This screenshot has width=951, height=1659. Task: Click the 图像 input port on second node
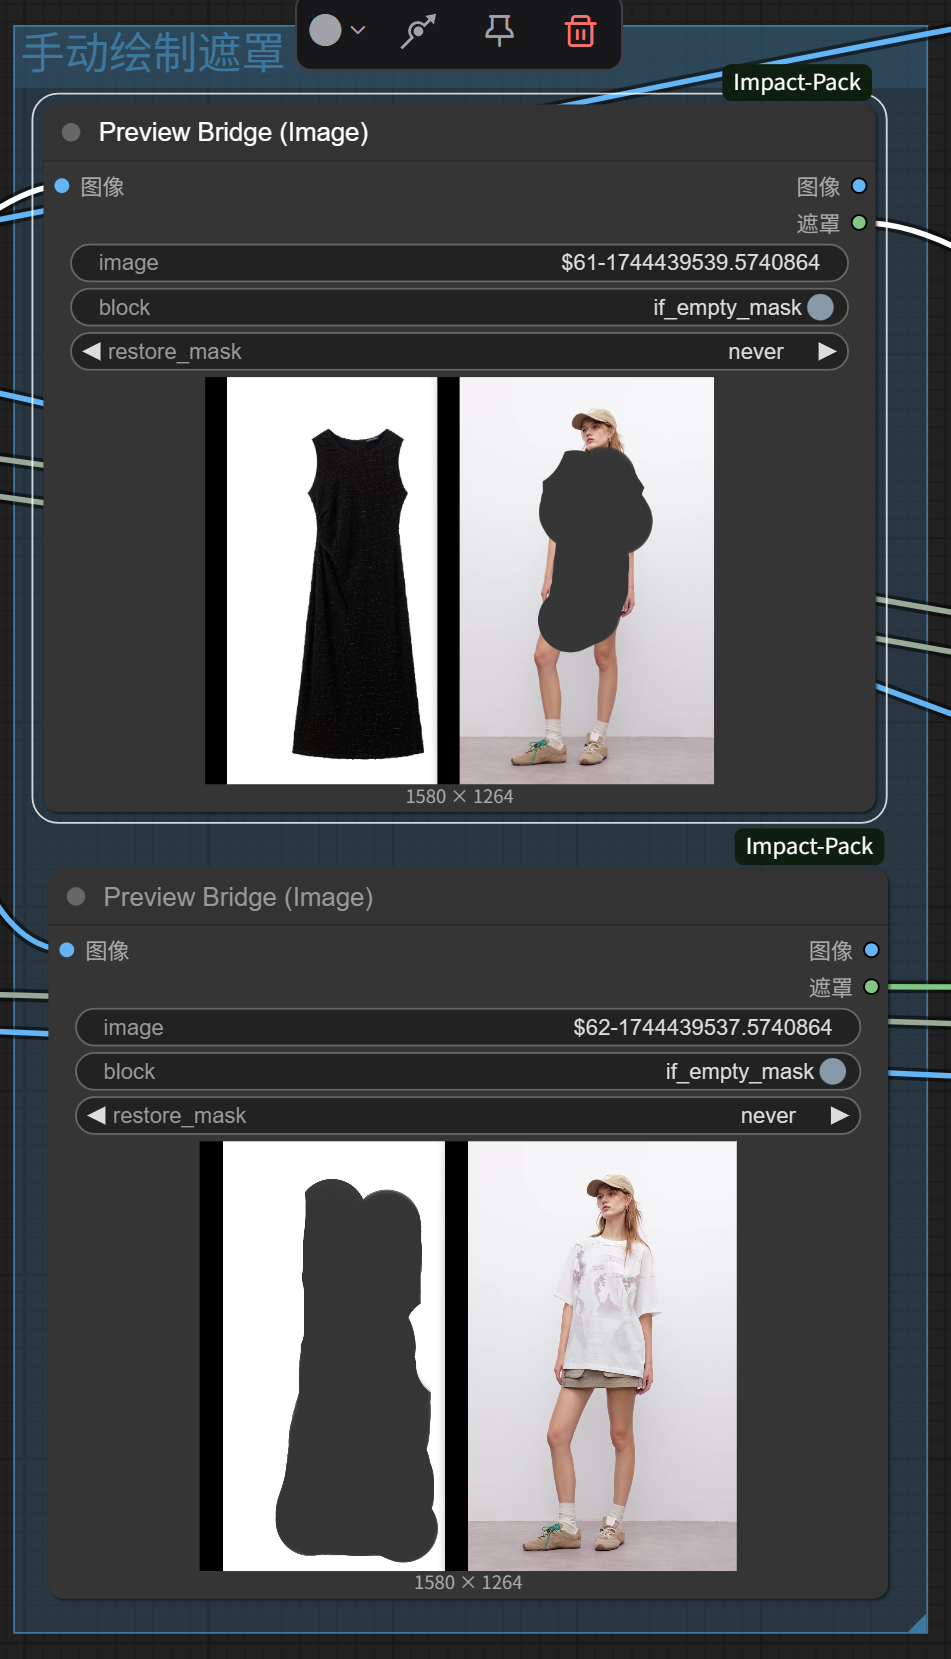(x=67, y=950)
